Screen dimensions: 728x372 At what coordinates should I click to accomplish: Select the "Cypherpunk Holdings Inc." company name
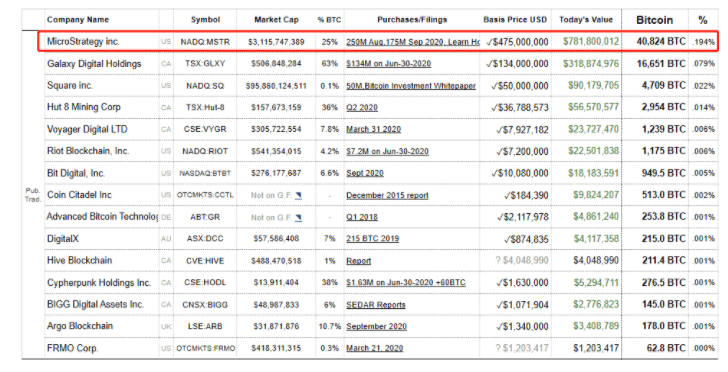[x=99, y=282]
